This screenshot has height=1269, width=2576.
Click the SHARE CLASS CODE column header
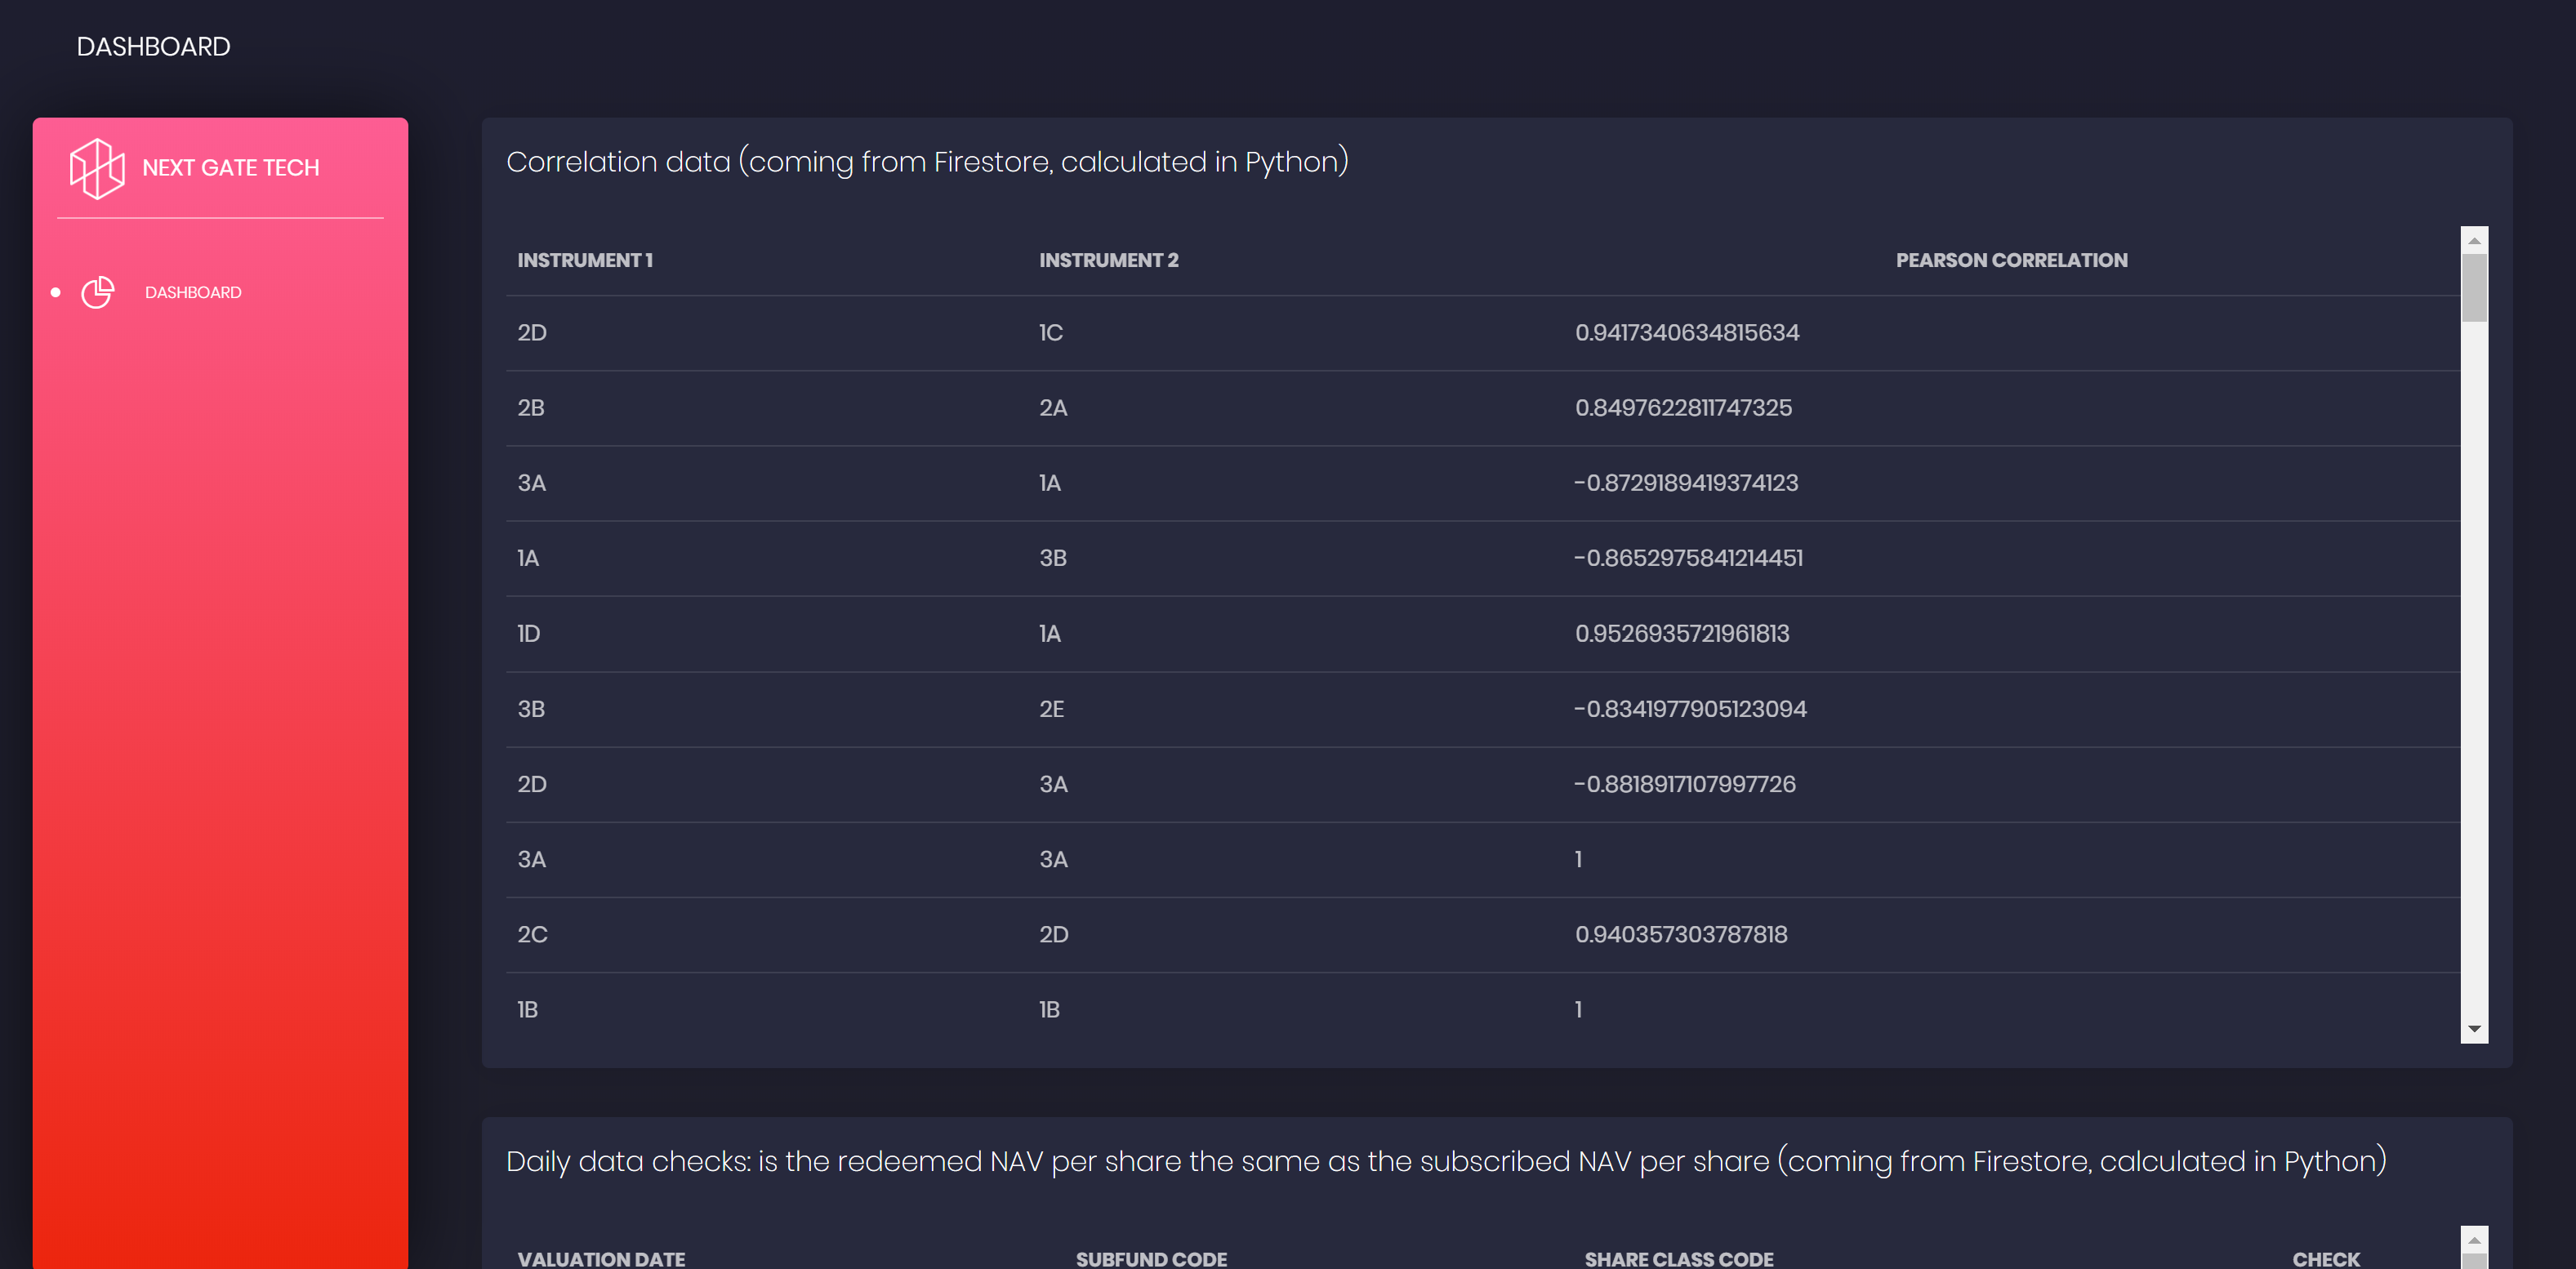coord(1678,1258)
